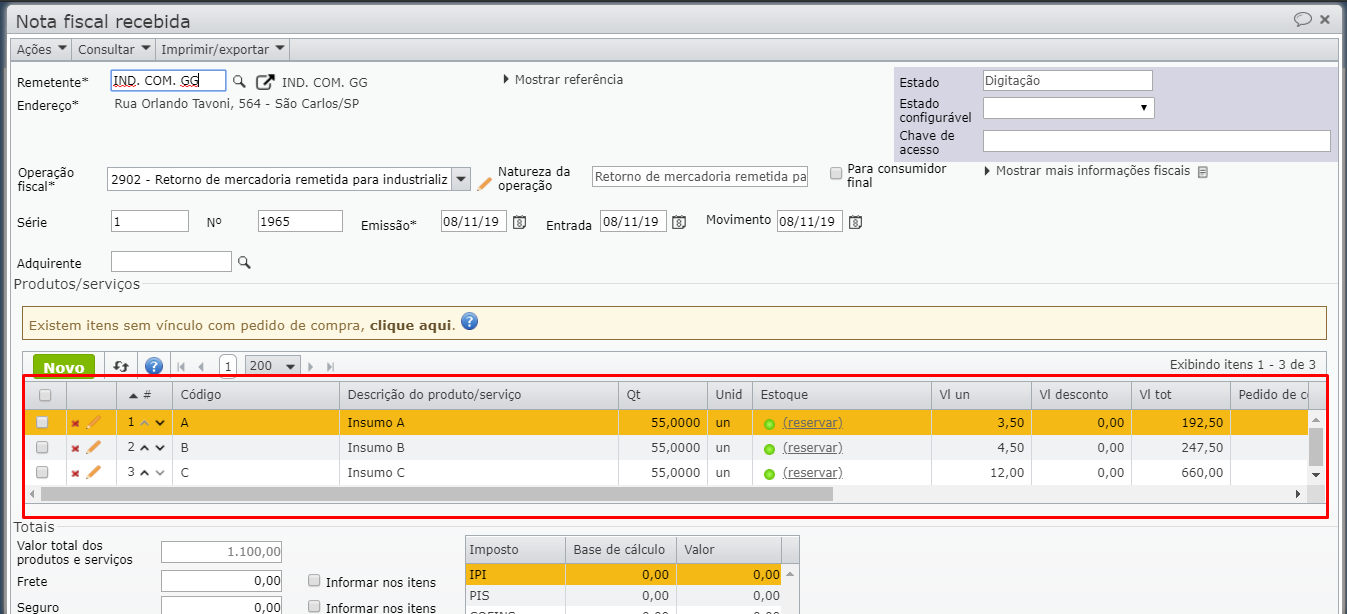
Task: Expand Mostrar referência
Action: pos(563,79)
